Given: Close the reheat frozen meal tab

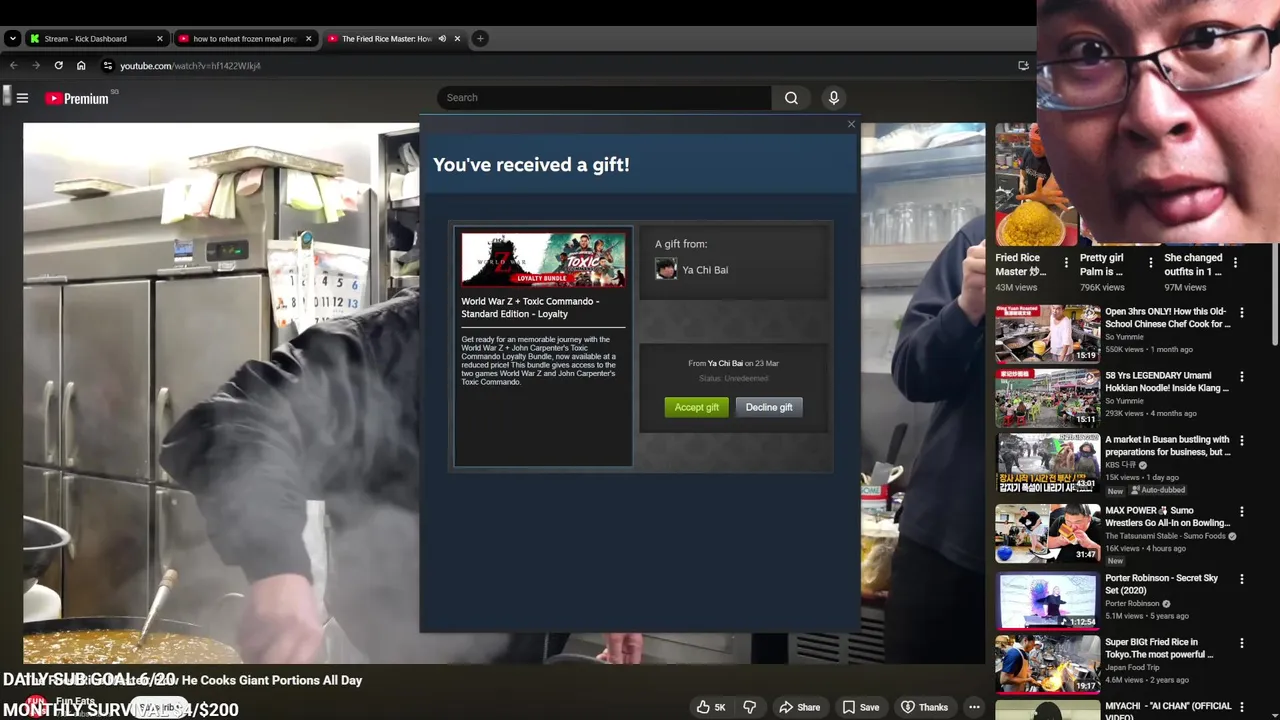Looking at the screenshot, I should click(308, 38).
